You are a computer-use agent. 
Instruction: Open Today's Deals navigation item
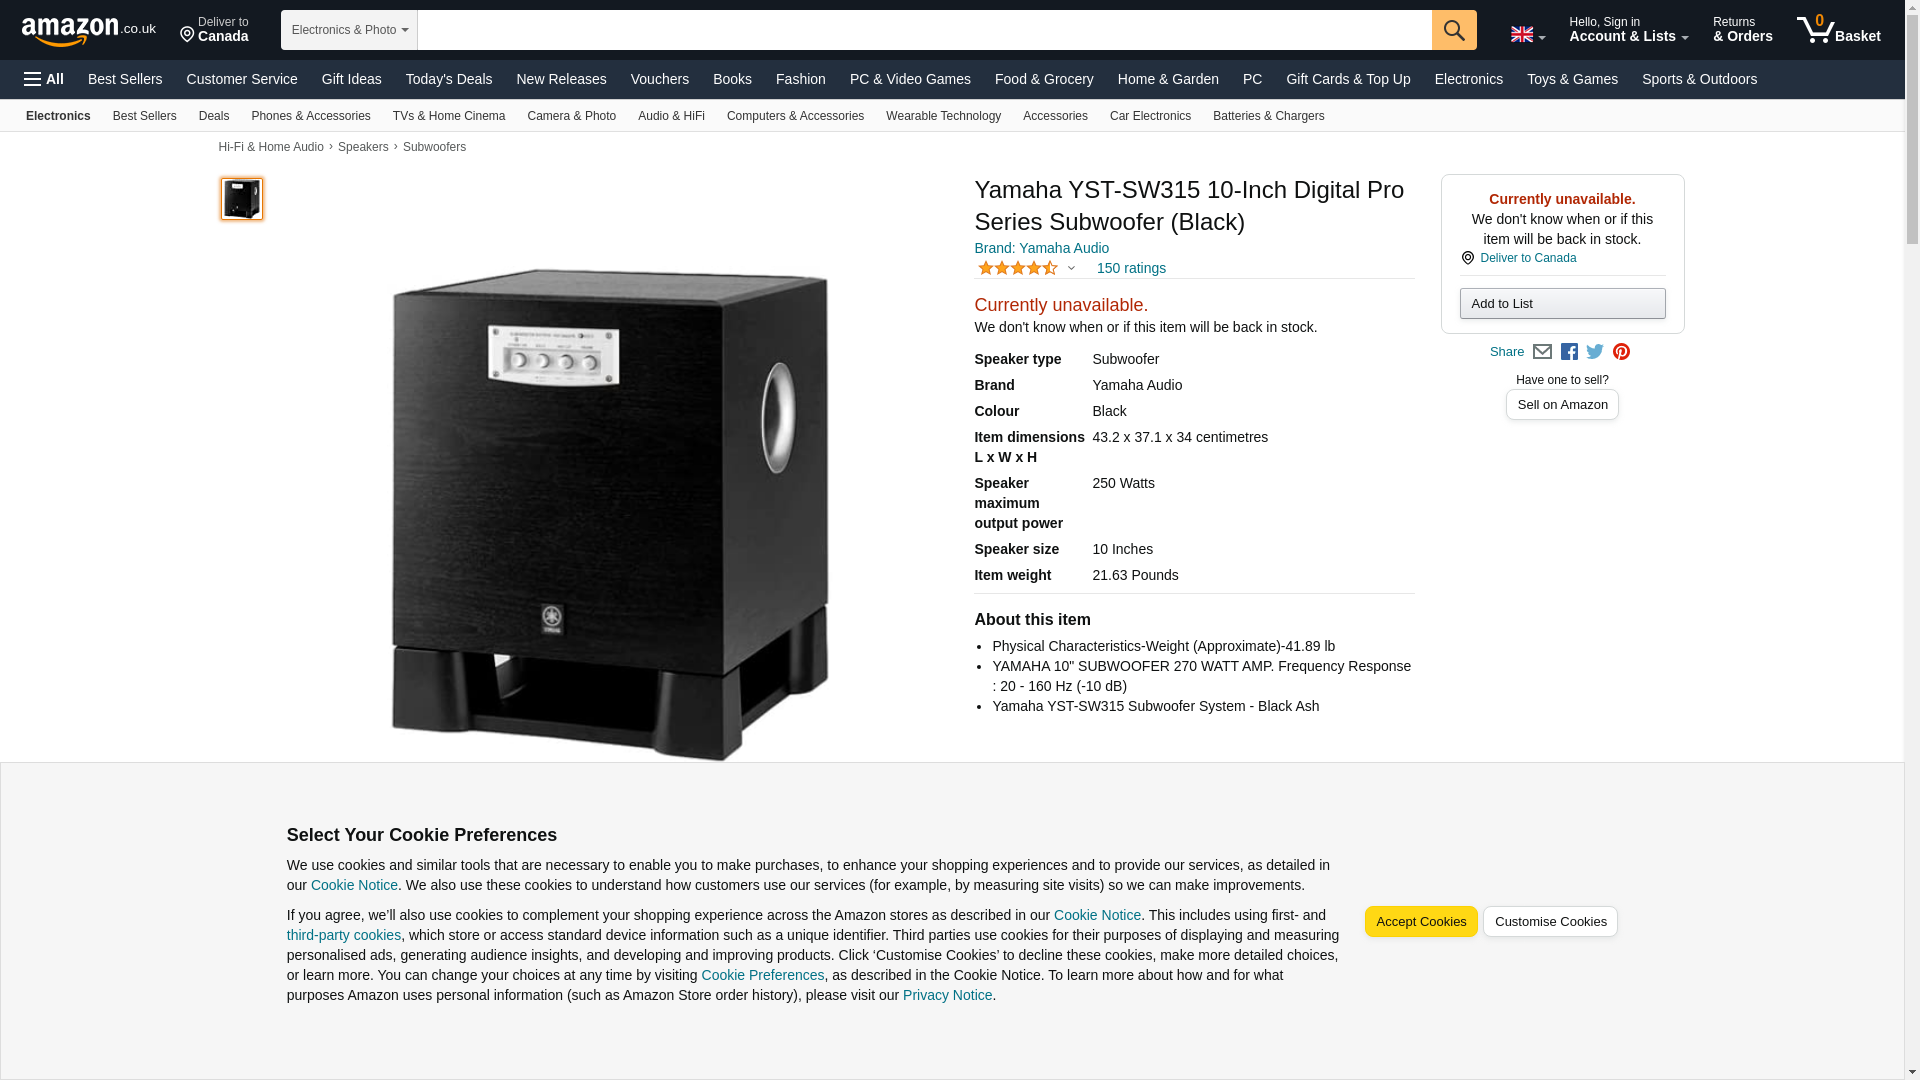coord(449,79)
